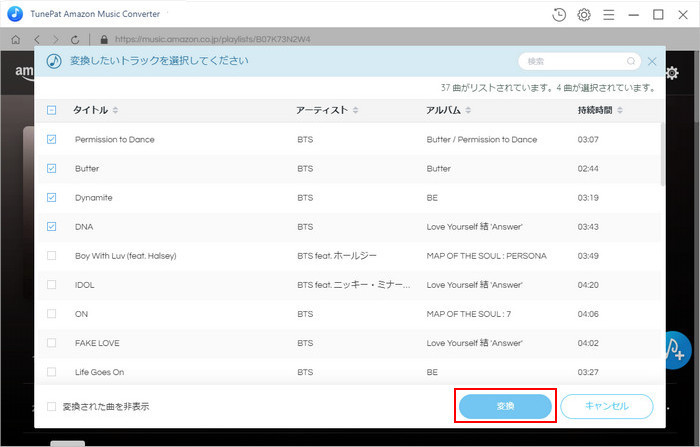Click 'BTS feat. ホールジー' artist cell
This screenshot has width=700, height=447.
[x=337, y=256]
